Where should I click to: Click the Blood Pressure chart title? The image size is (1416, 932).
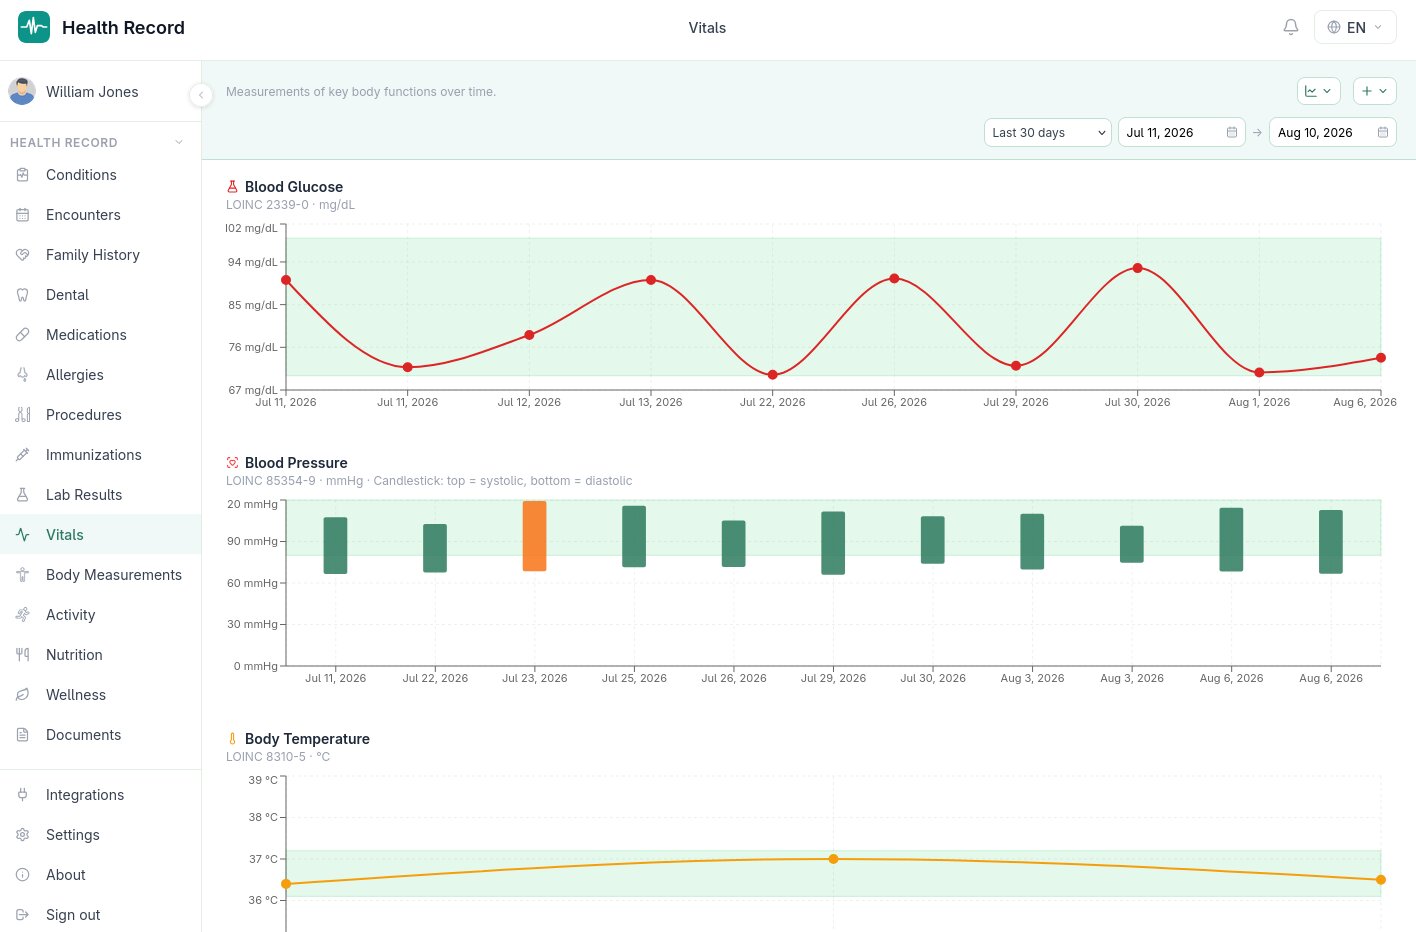click(296, 463)
